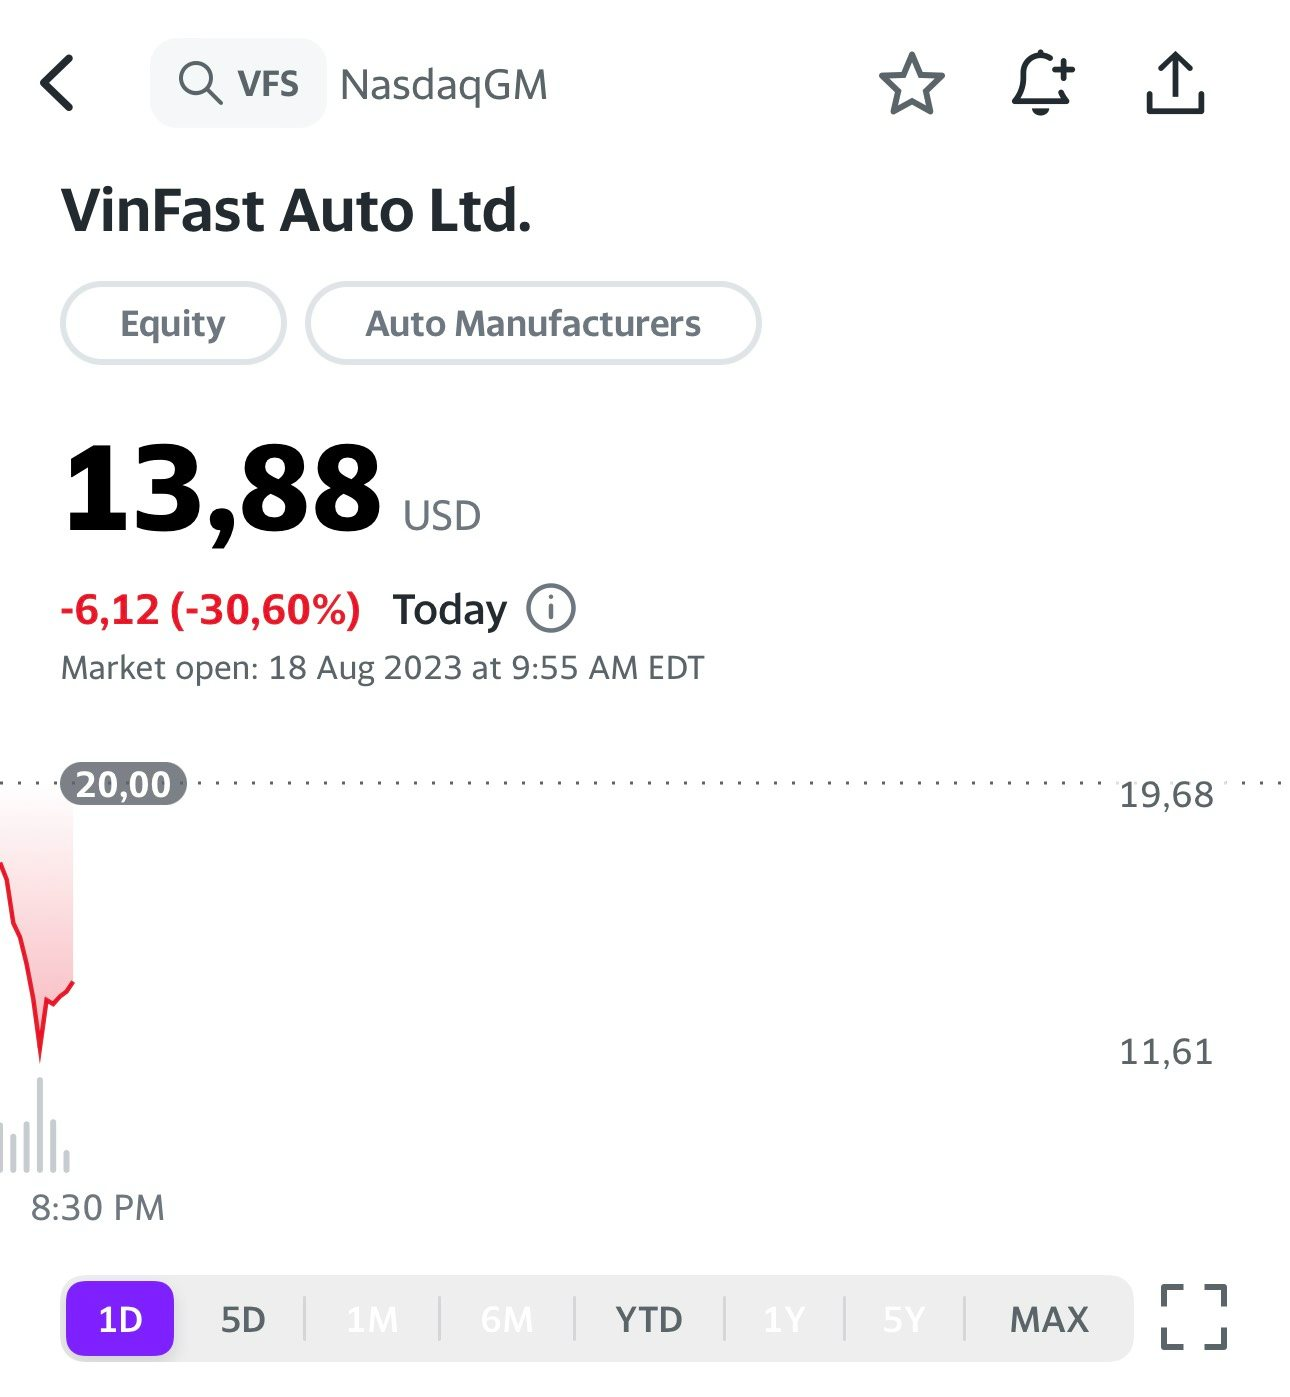Go back using the left arrow
The image size is (1290, 1397).
point(58,83)
